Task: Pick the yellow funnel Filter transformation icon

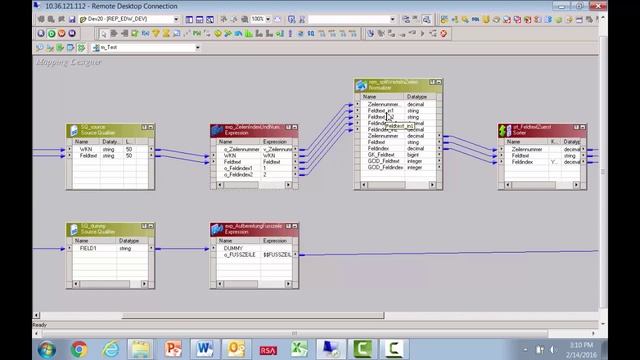Action: 156,34
